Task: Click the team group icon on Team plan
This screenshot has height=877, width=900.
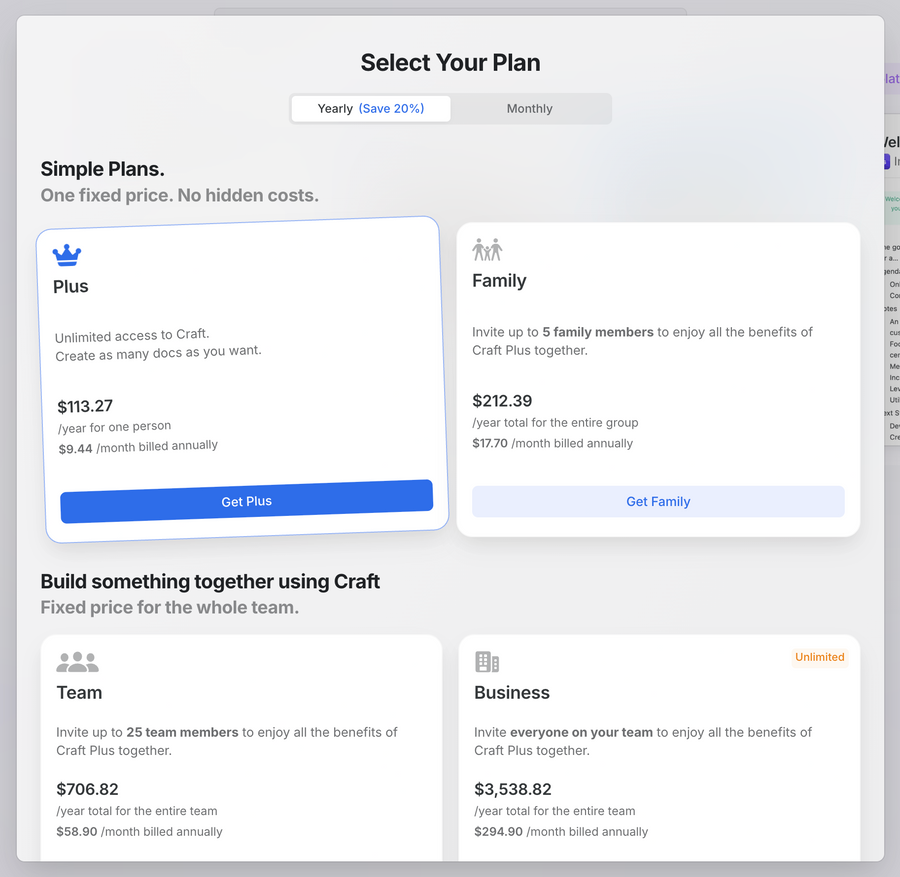Action: (x=78, y=661)
